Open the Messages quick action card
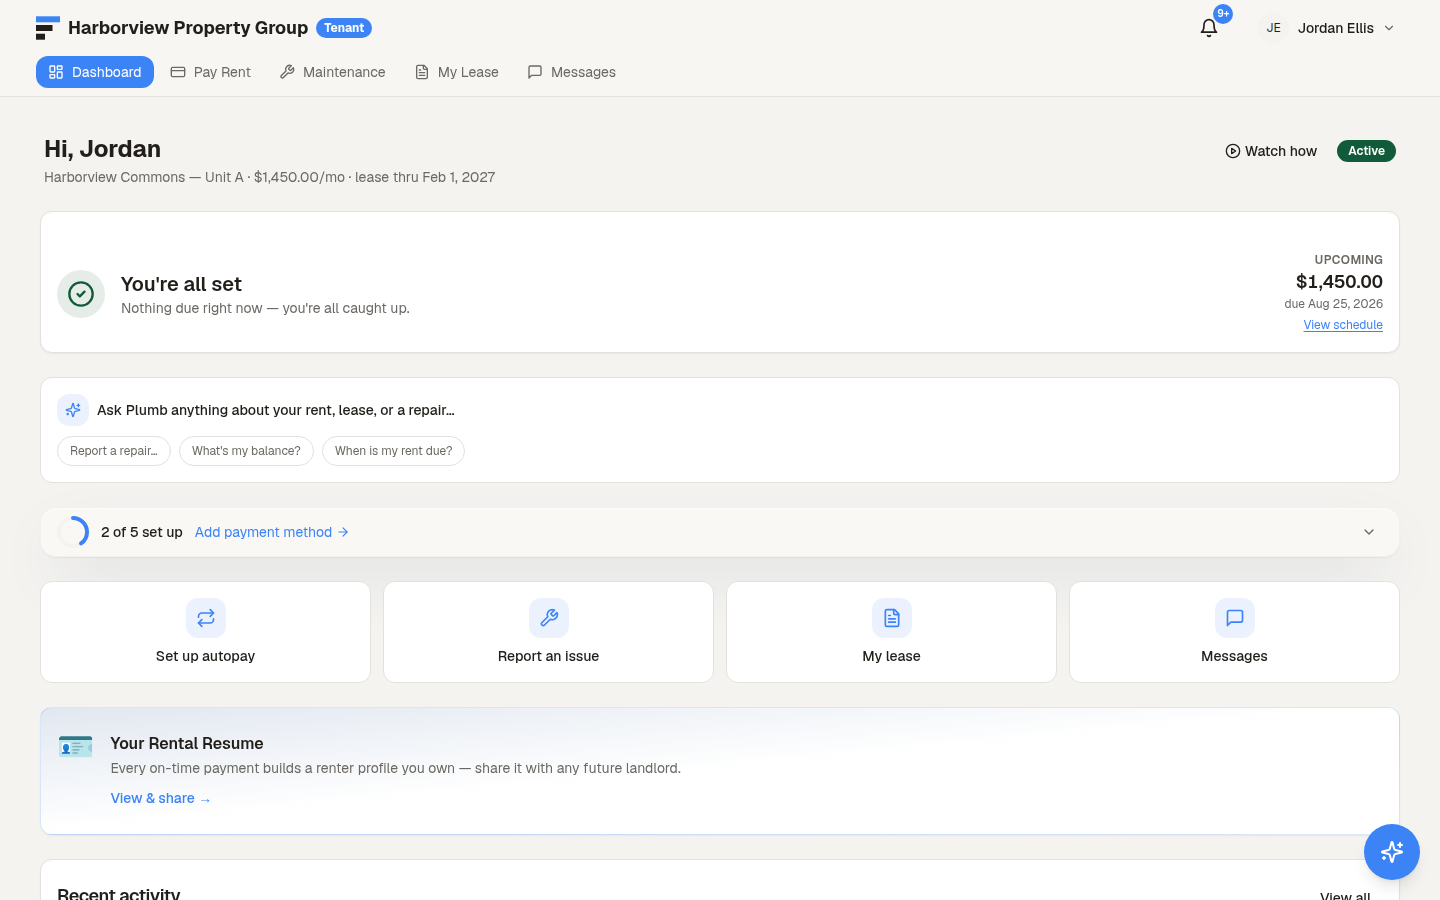This screenshot has width=1440, height=900. [1234, 632]
